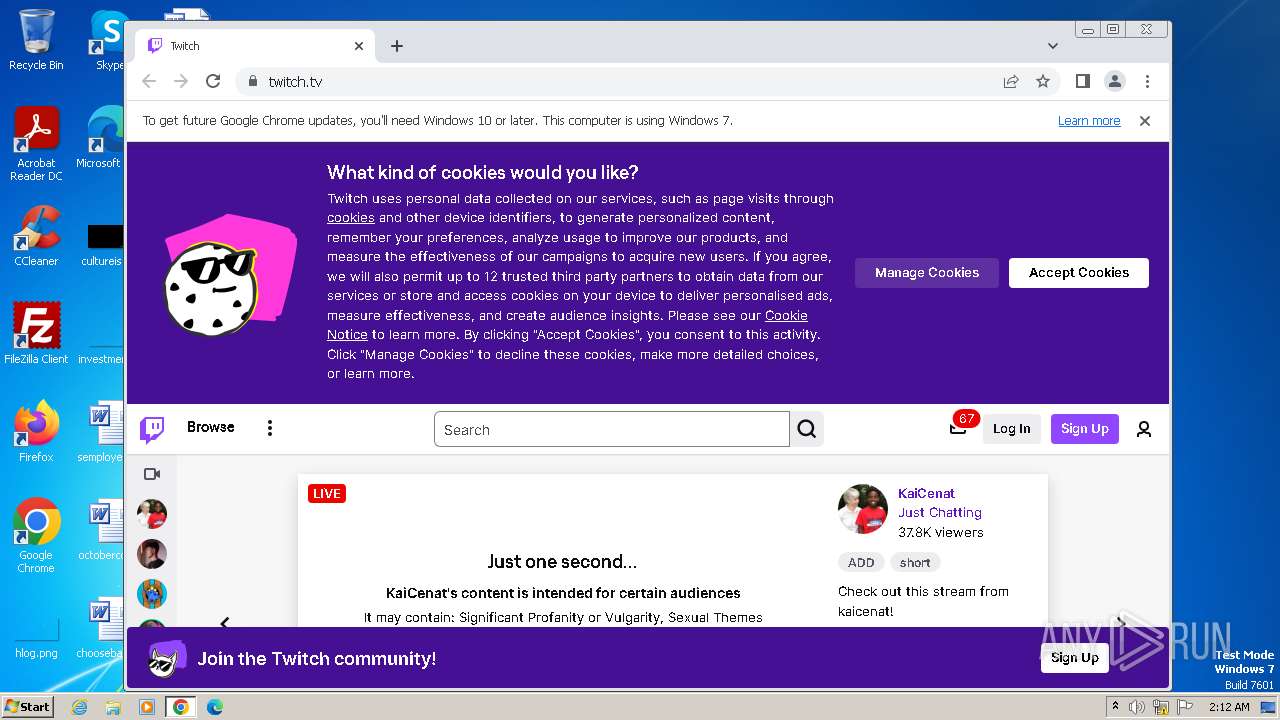Open File Explorer from taskbar
The image size is (1280, 720).
[x=113, y=707]
